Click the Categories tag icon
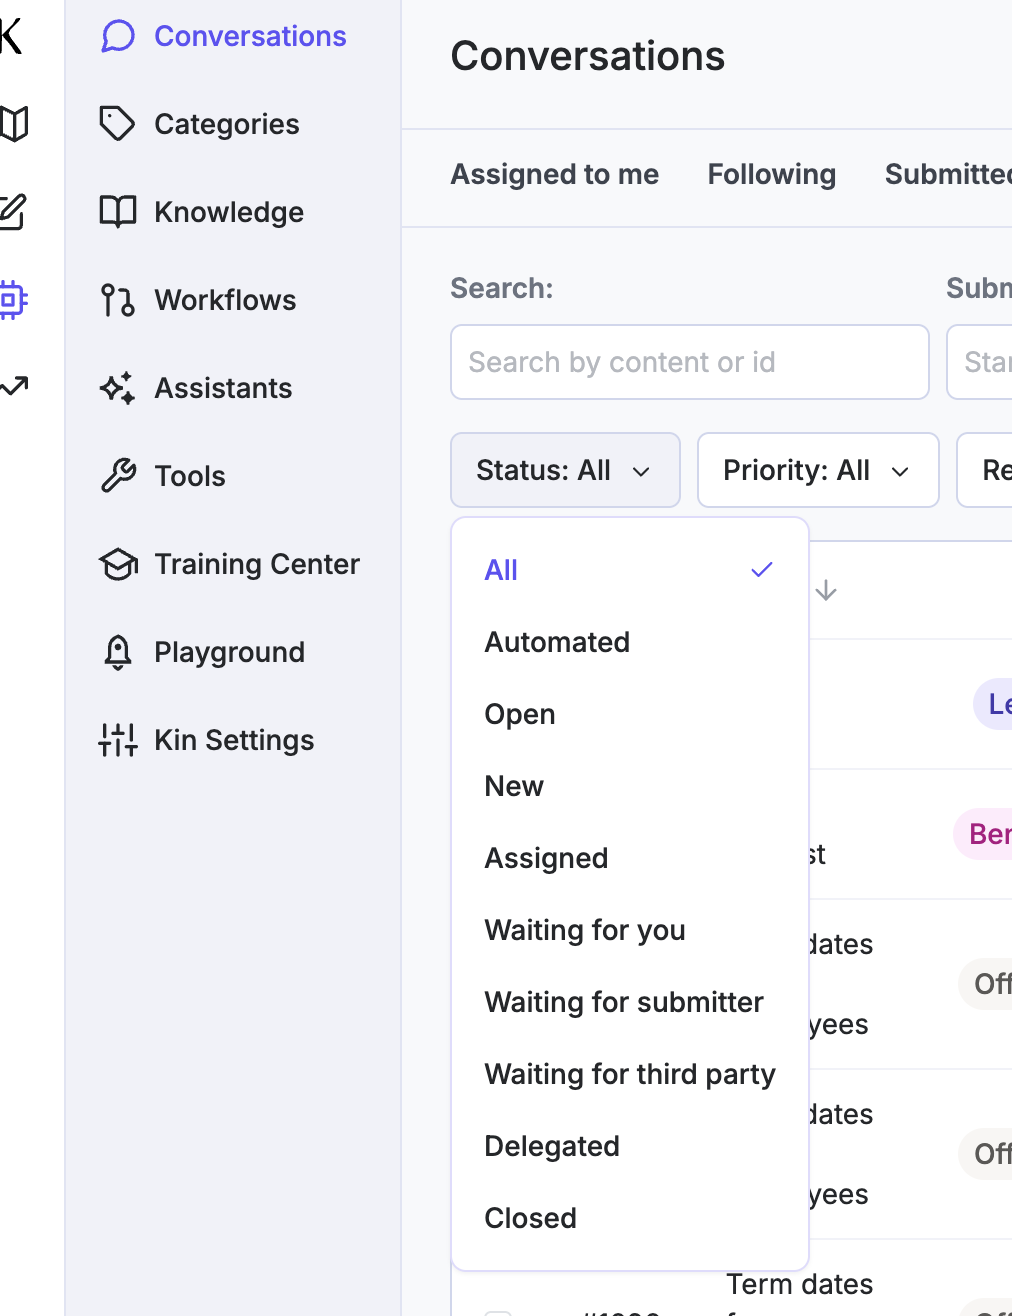Screen dimensions: 1012x1316 coord(117,124)
